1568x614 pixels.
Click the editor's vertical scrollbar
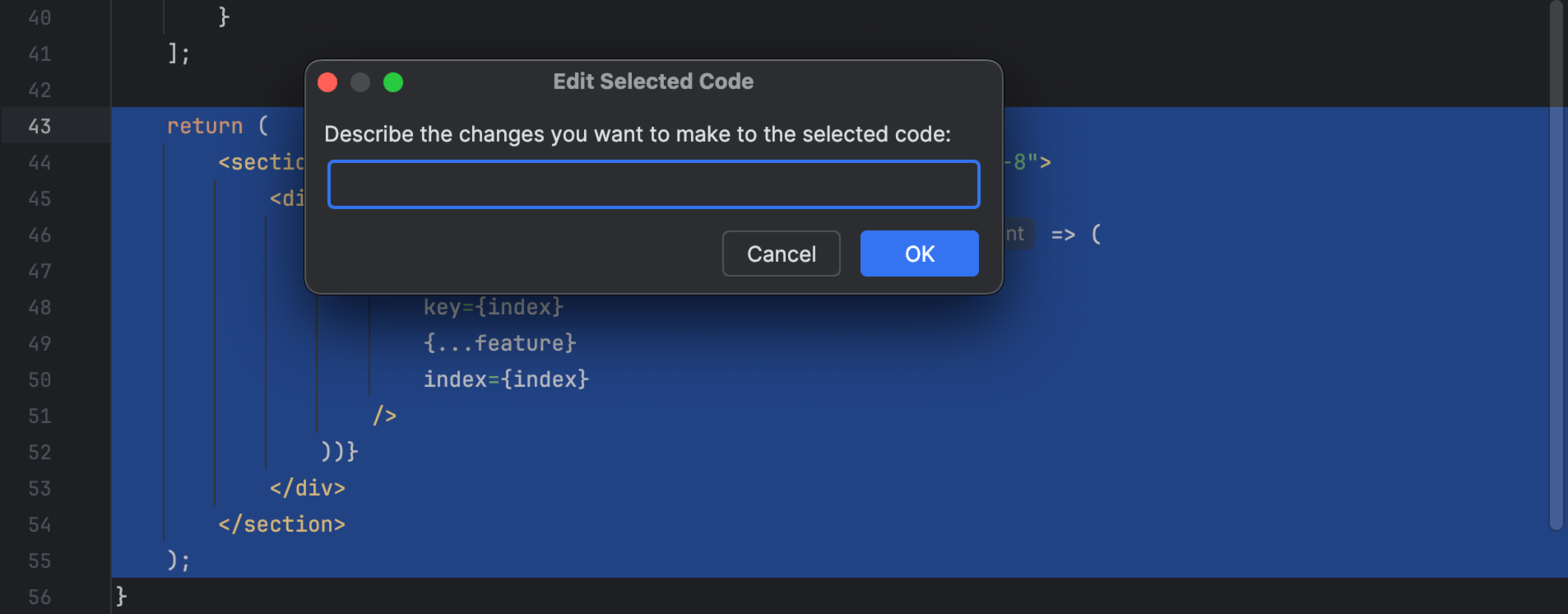coord(1555,300)
